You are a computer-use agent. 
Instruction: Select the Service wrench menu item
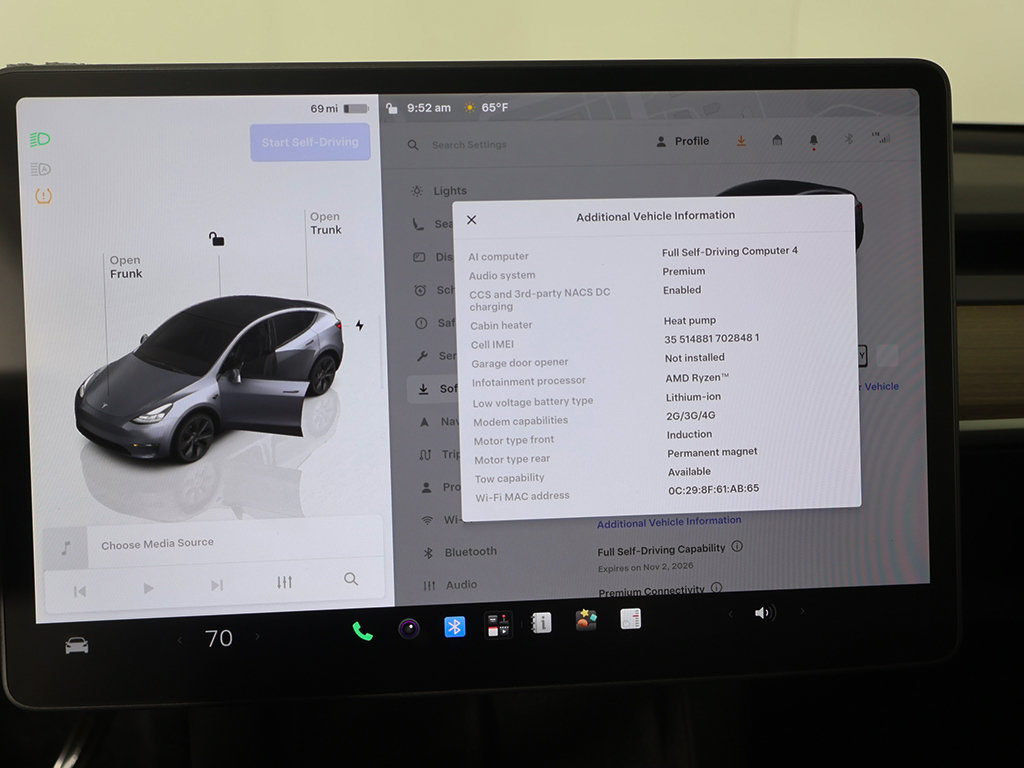tap(436, 356)
